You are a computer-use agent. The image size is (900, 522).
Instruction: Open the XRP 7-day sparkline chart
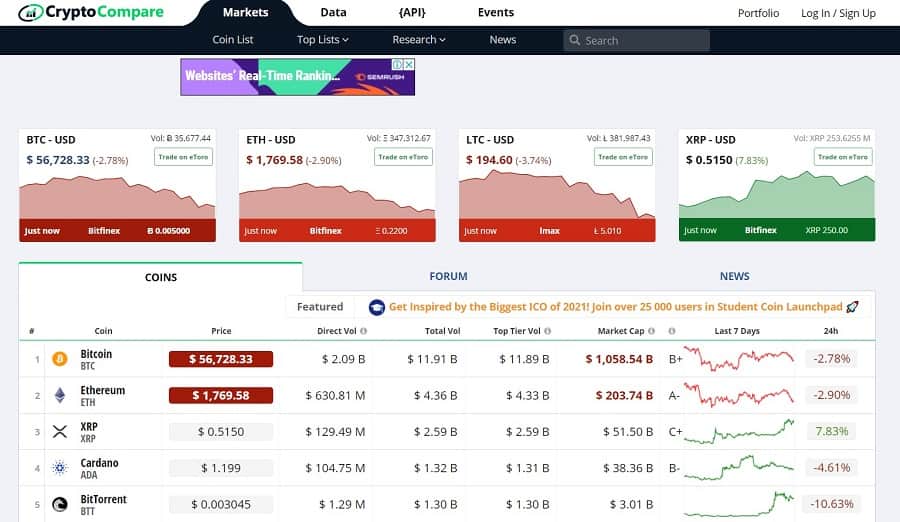coord(739,431)
